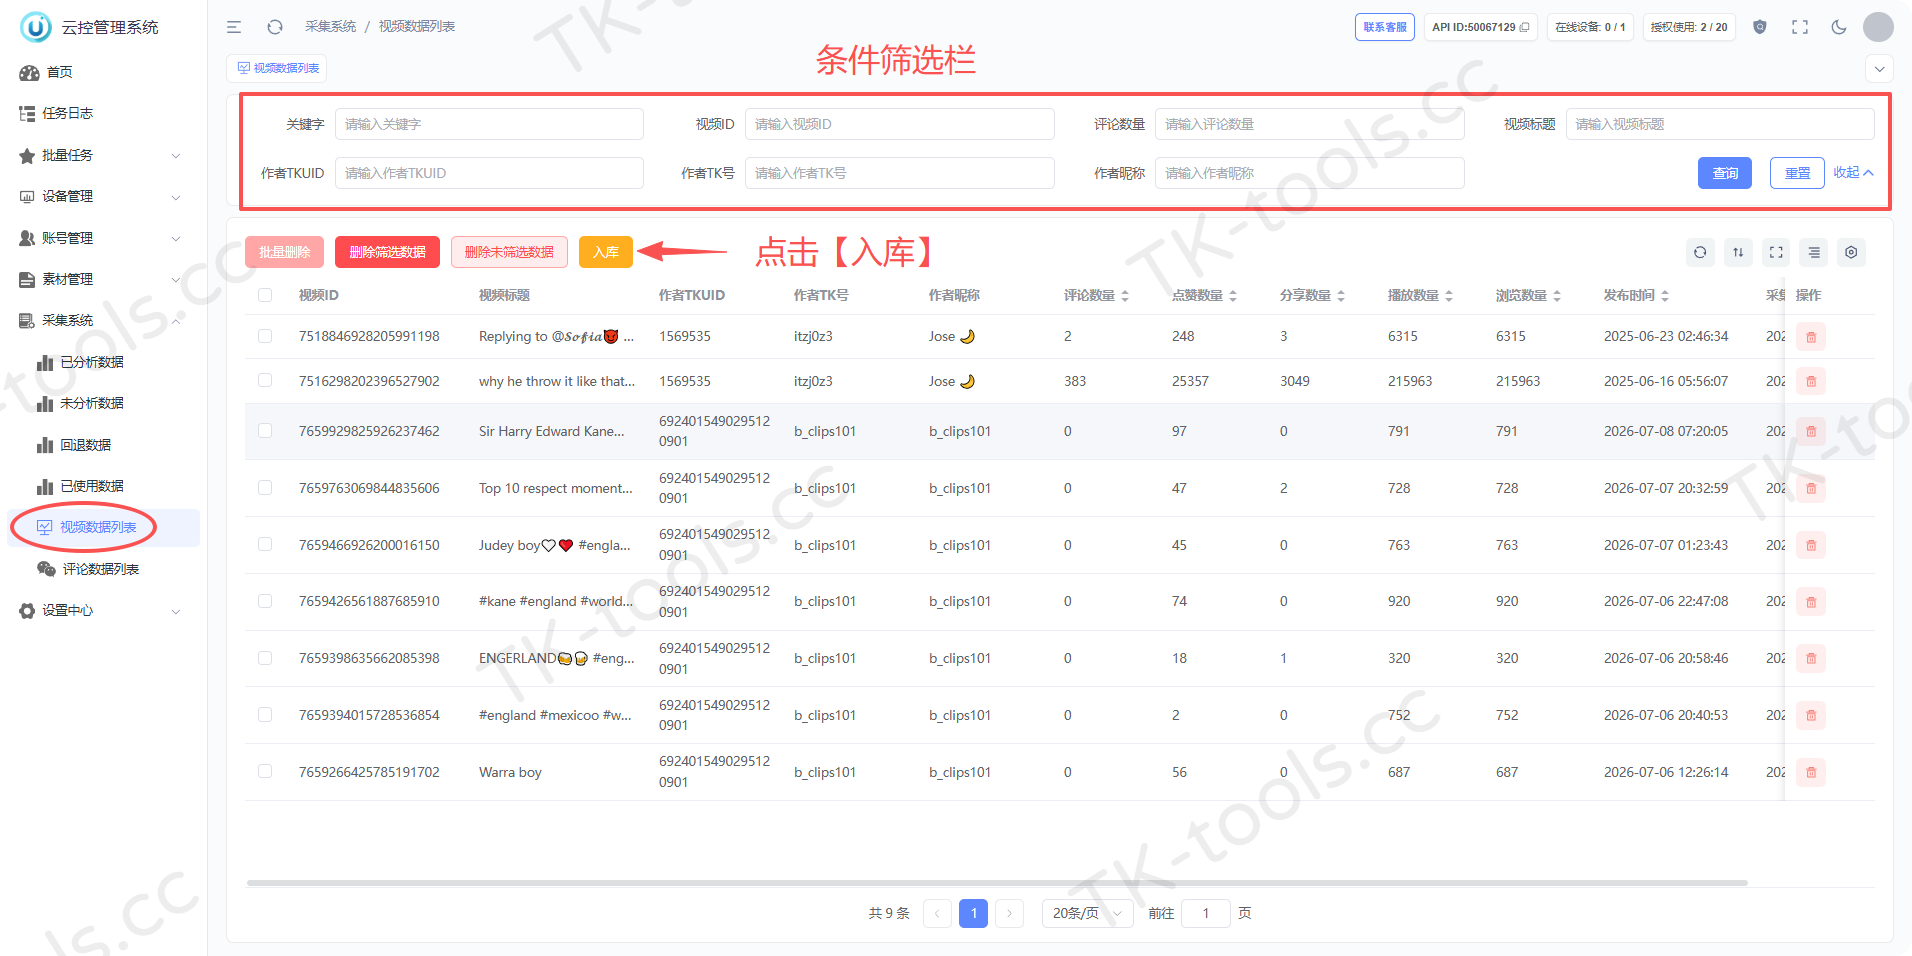Click the 查询 search button
The image size is (1912, 956).
tap(1725, 173)
